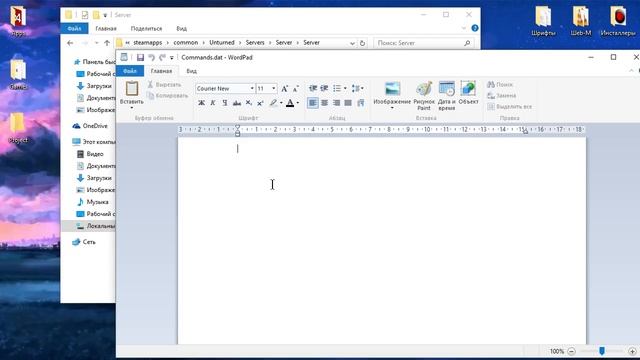Open the font color dropdown arrow
The width and height of the screenshot is (640, 360).
click(298, 103)
